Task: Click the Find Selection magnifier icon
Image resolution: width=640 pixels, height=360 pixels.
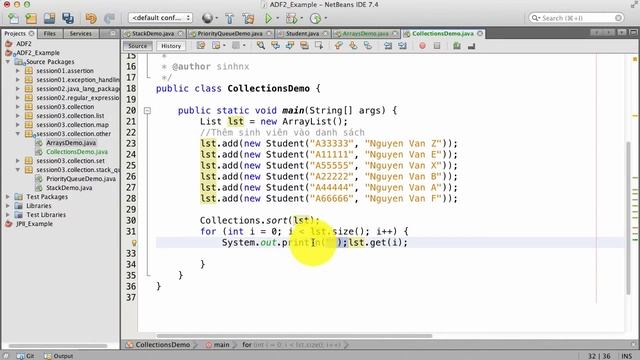Action: tap(261, 46)
